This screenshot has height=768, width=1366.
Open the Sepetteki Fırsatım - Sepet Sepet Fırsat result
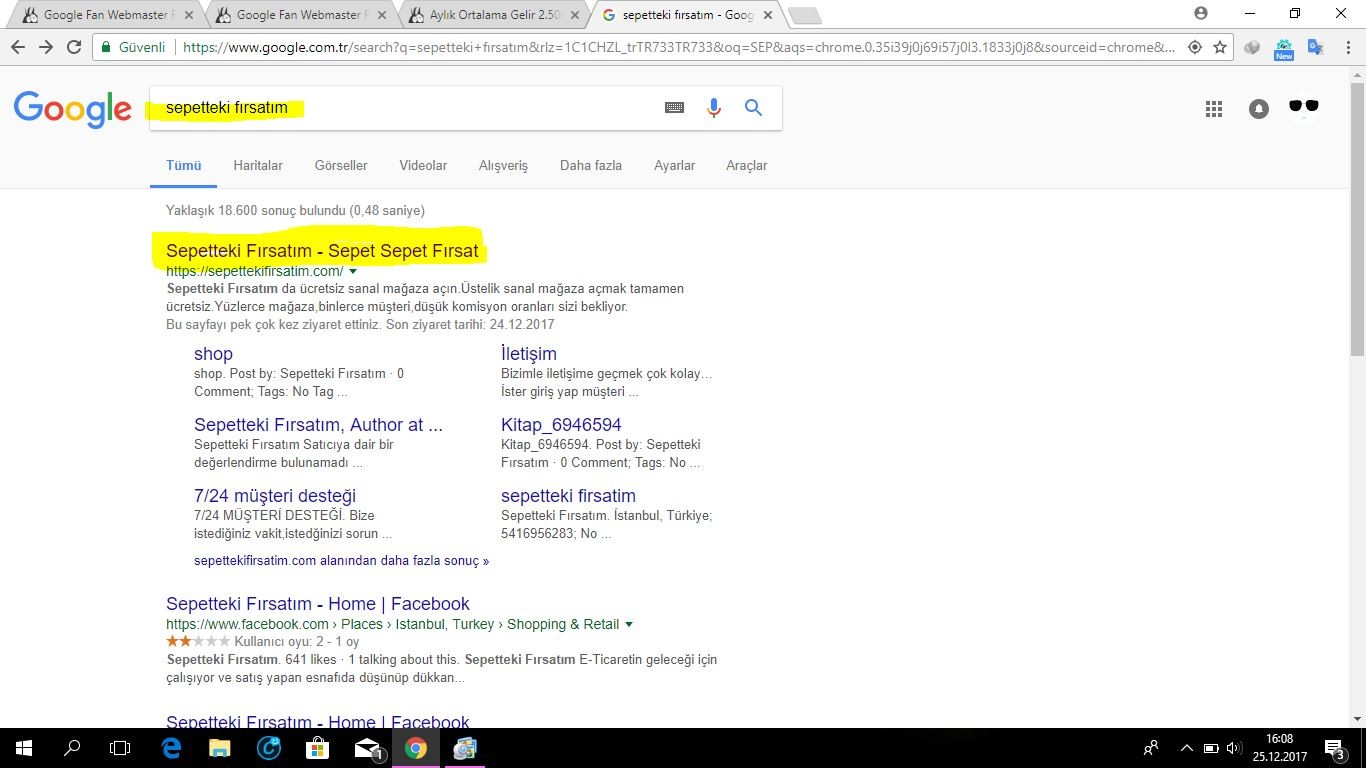tap(322, 251)
